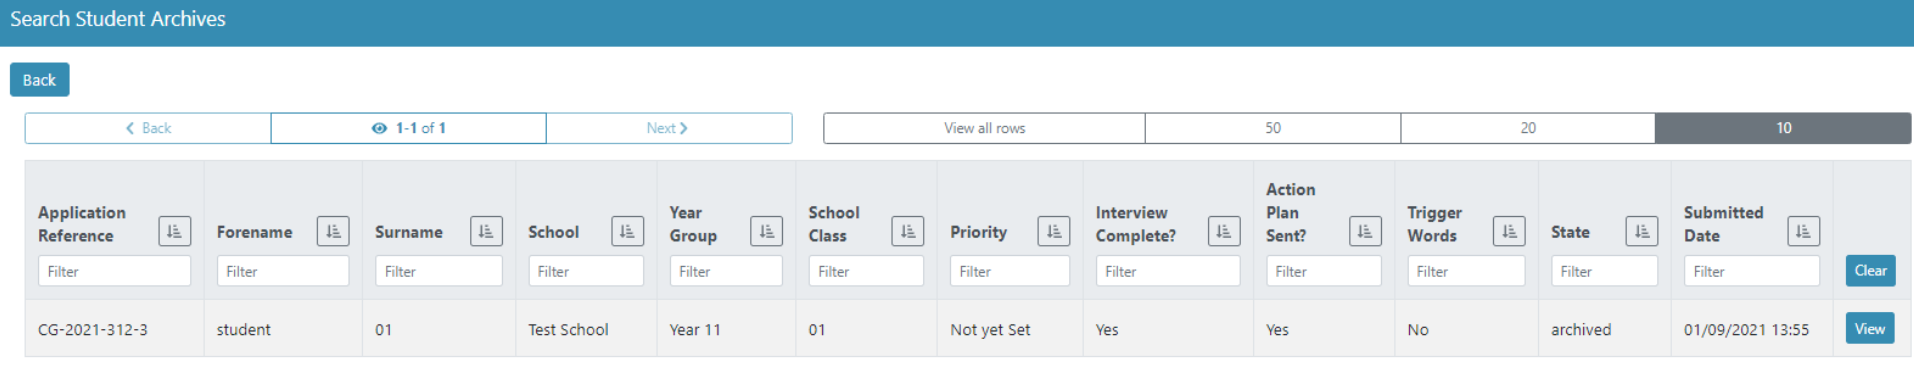Click the Surname filter field
Screen dimensions: 1914x373
(x=439, y=271)
